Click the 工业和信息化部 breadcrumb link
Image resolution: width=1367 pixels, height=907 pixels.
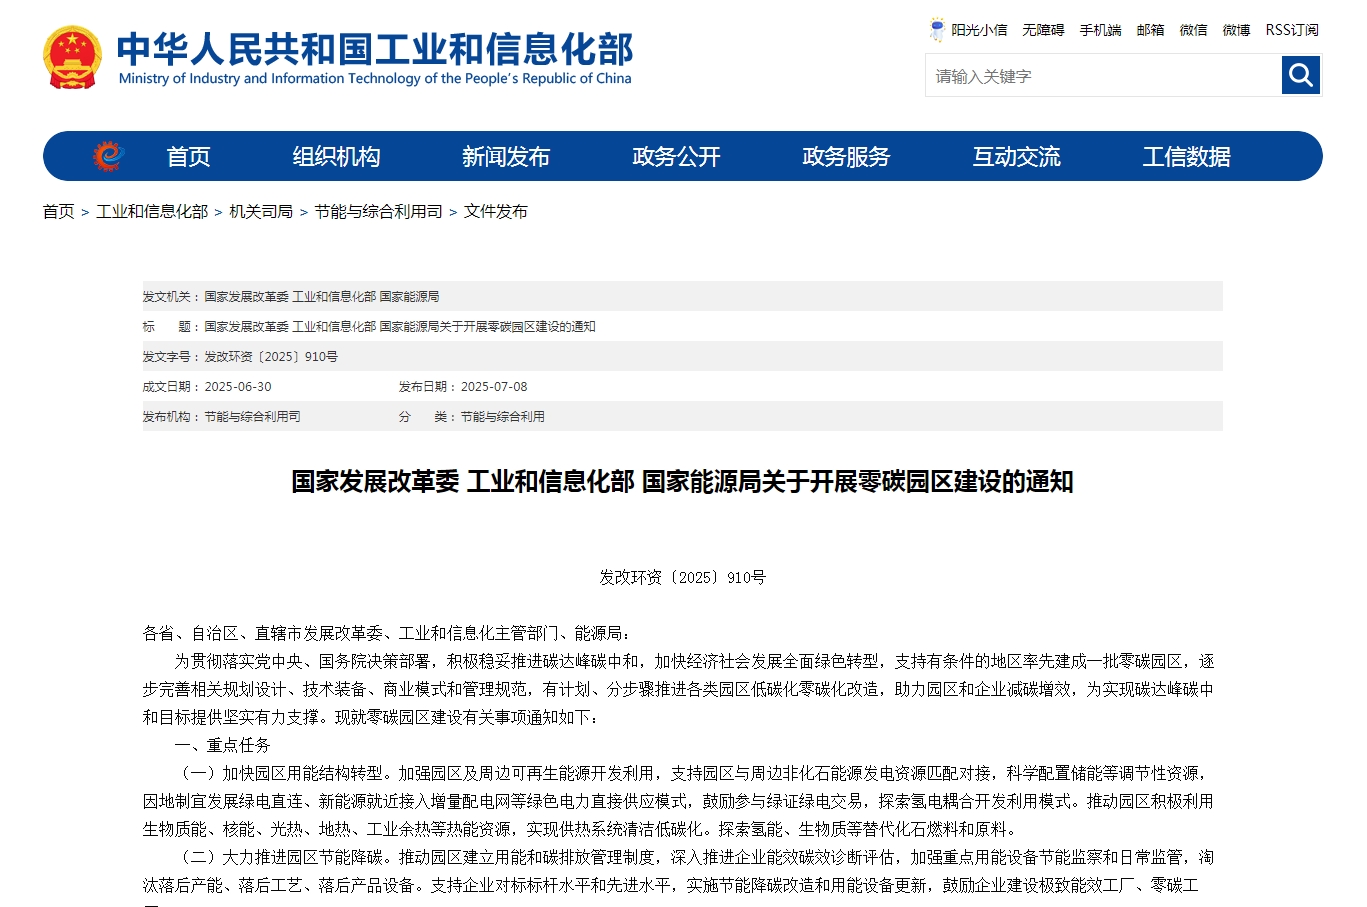(152, 211)
